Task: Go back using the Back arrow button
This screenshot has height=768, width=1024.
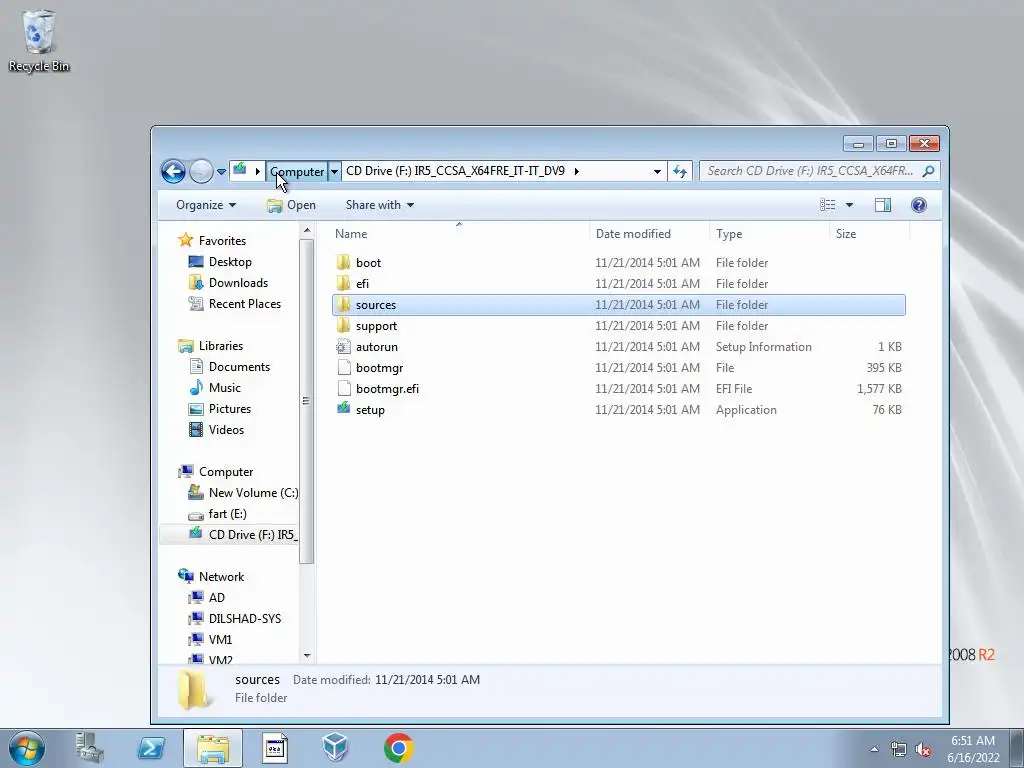Action: [173, 171]
